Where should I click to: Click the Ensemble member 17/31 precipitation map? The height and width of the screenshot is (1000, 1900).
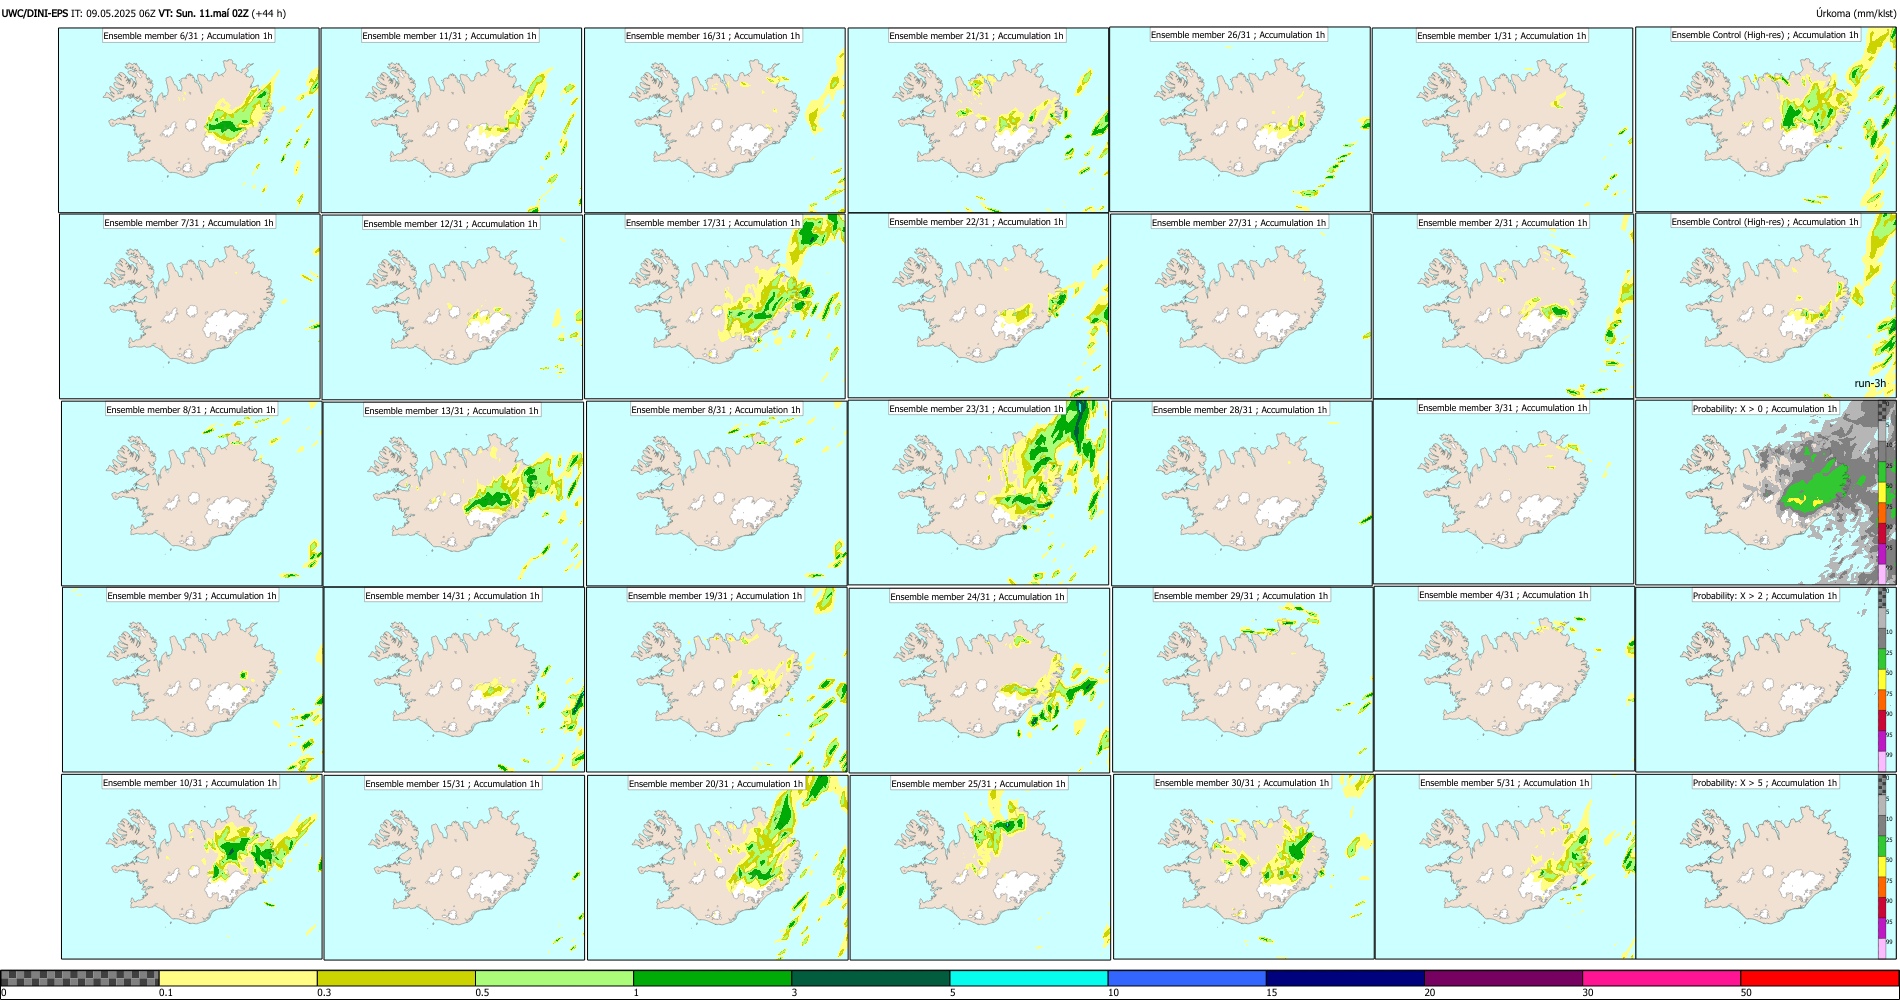coord(715,307)
